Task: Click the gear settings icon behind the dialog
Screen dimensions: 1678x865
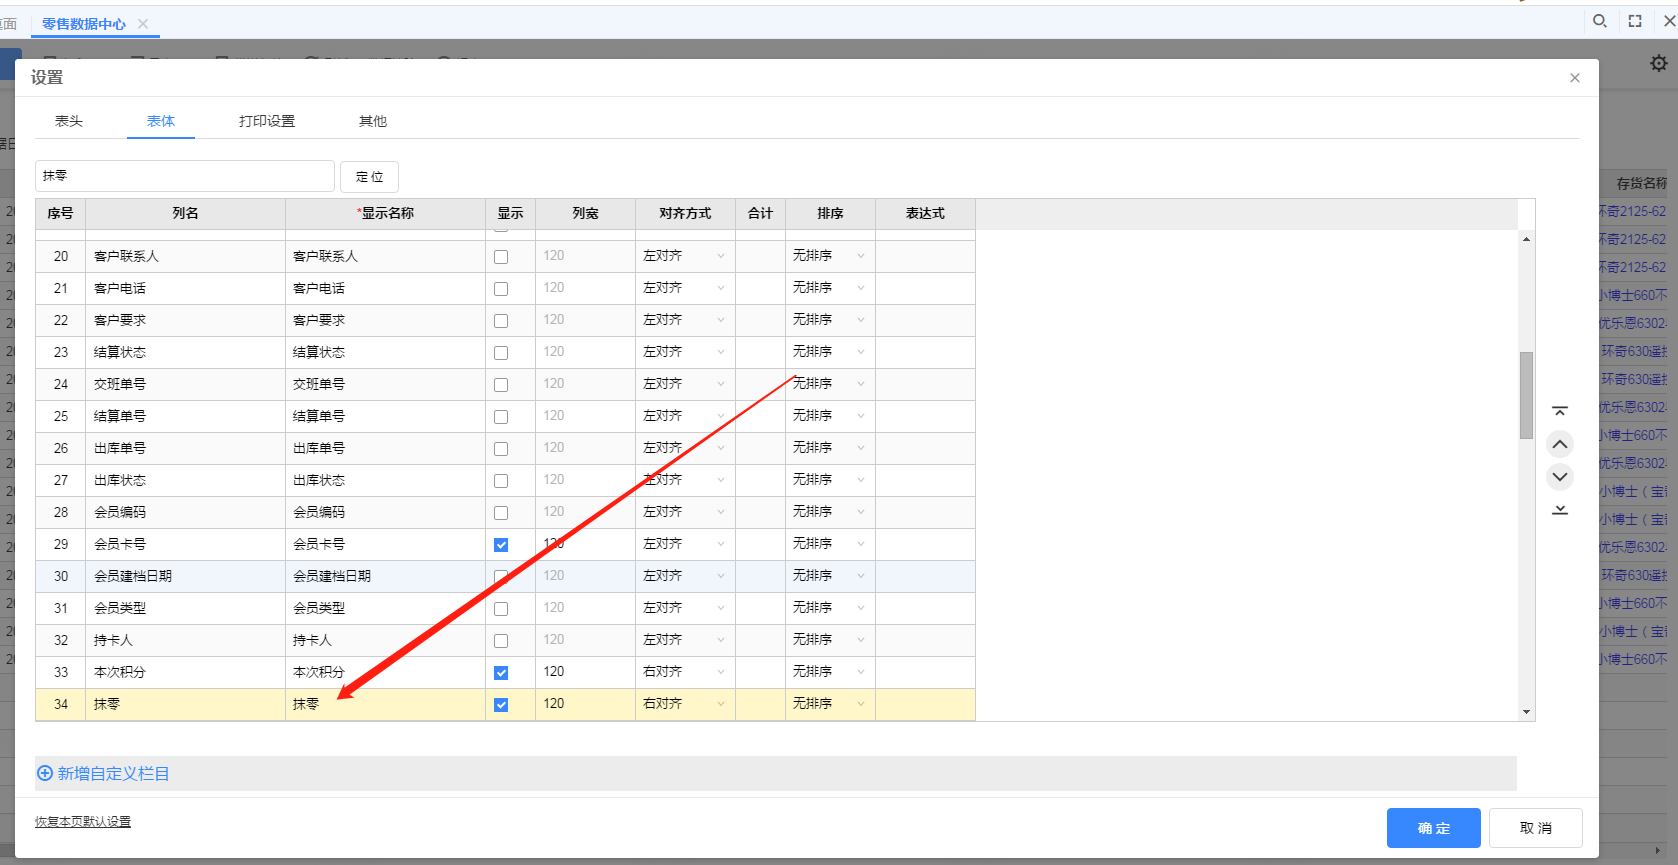Action: point(1659,63)
